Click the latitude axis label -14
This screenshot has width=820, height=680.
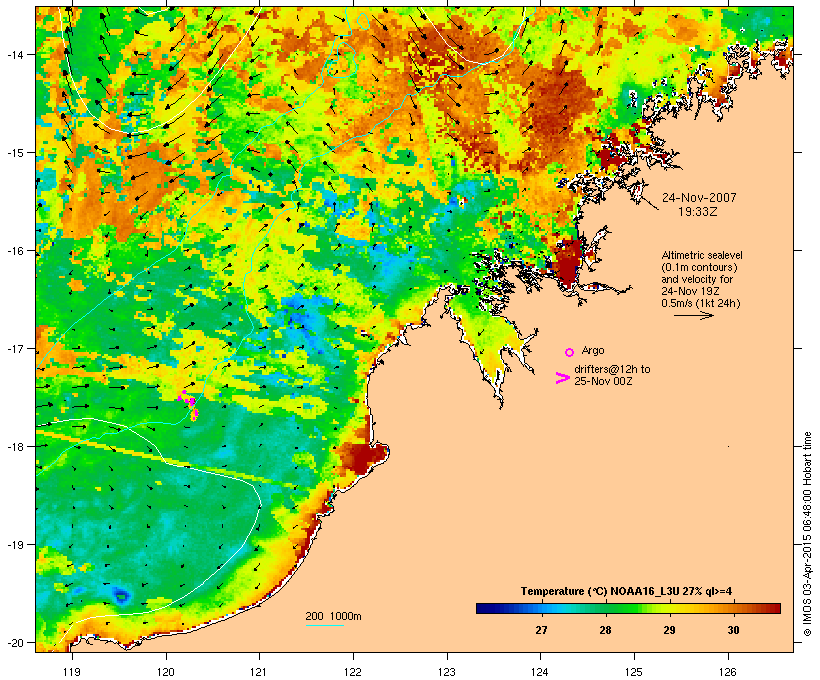(x=14, y=54)
